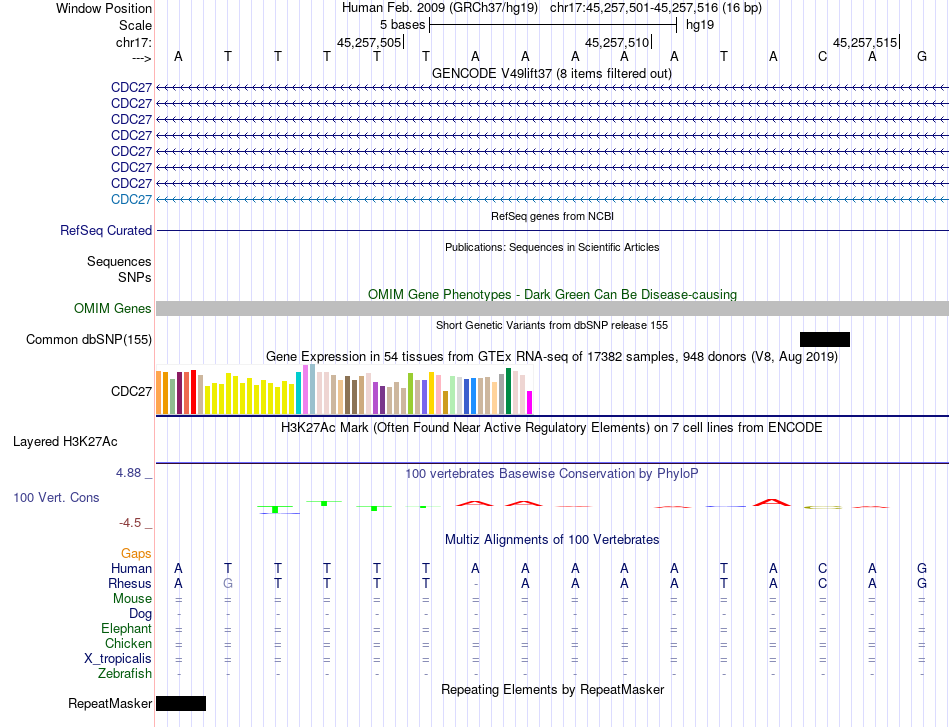Click the Layered H3K27Ac label

65,442
